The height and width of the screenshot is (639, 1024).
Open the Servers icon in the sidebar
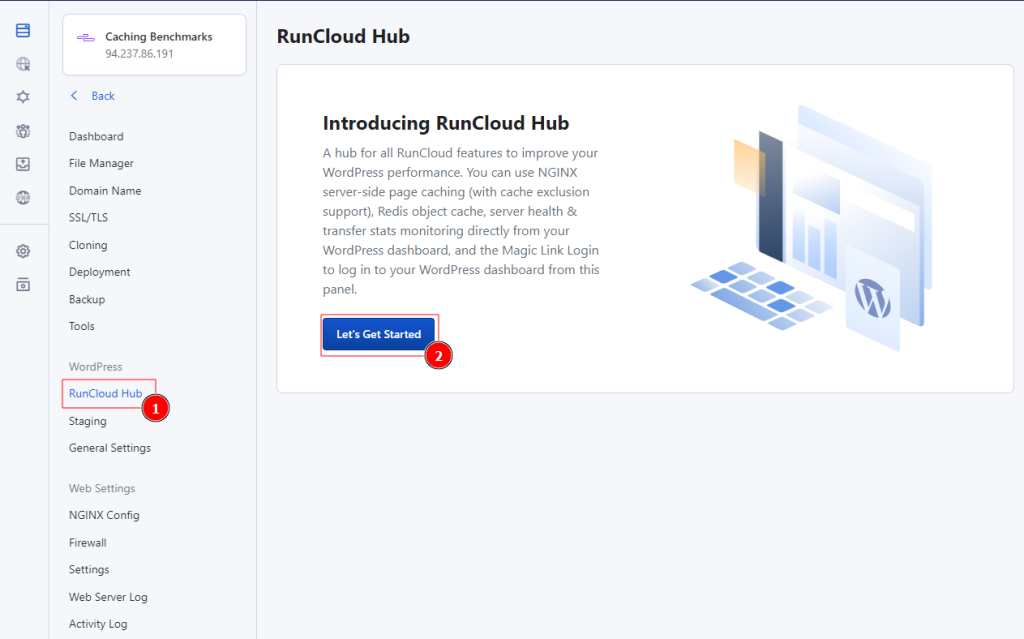(x=23, y=31)
